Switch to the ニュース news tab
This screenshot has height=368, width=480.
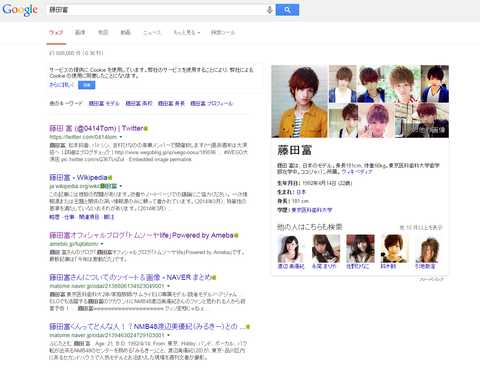point(152,32)
